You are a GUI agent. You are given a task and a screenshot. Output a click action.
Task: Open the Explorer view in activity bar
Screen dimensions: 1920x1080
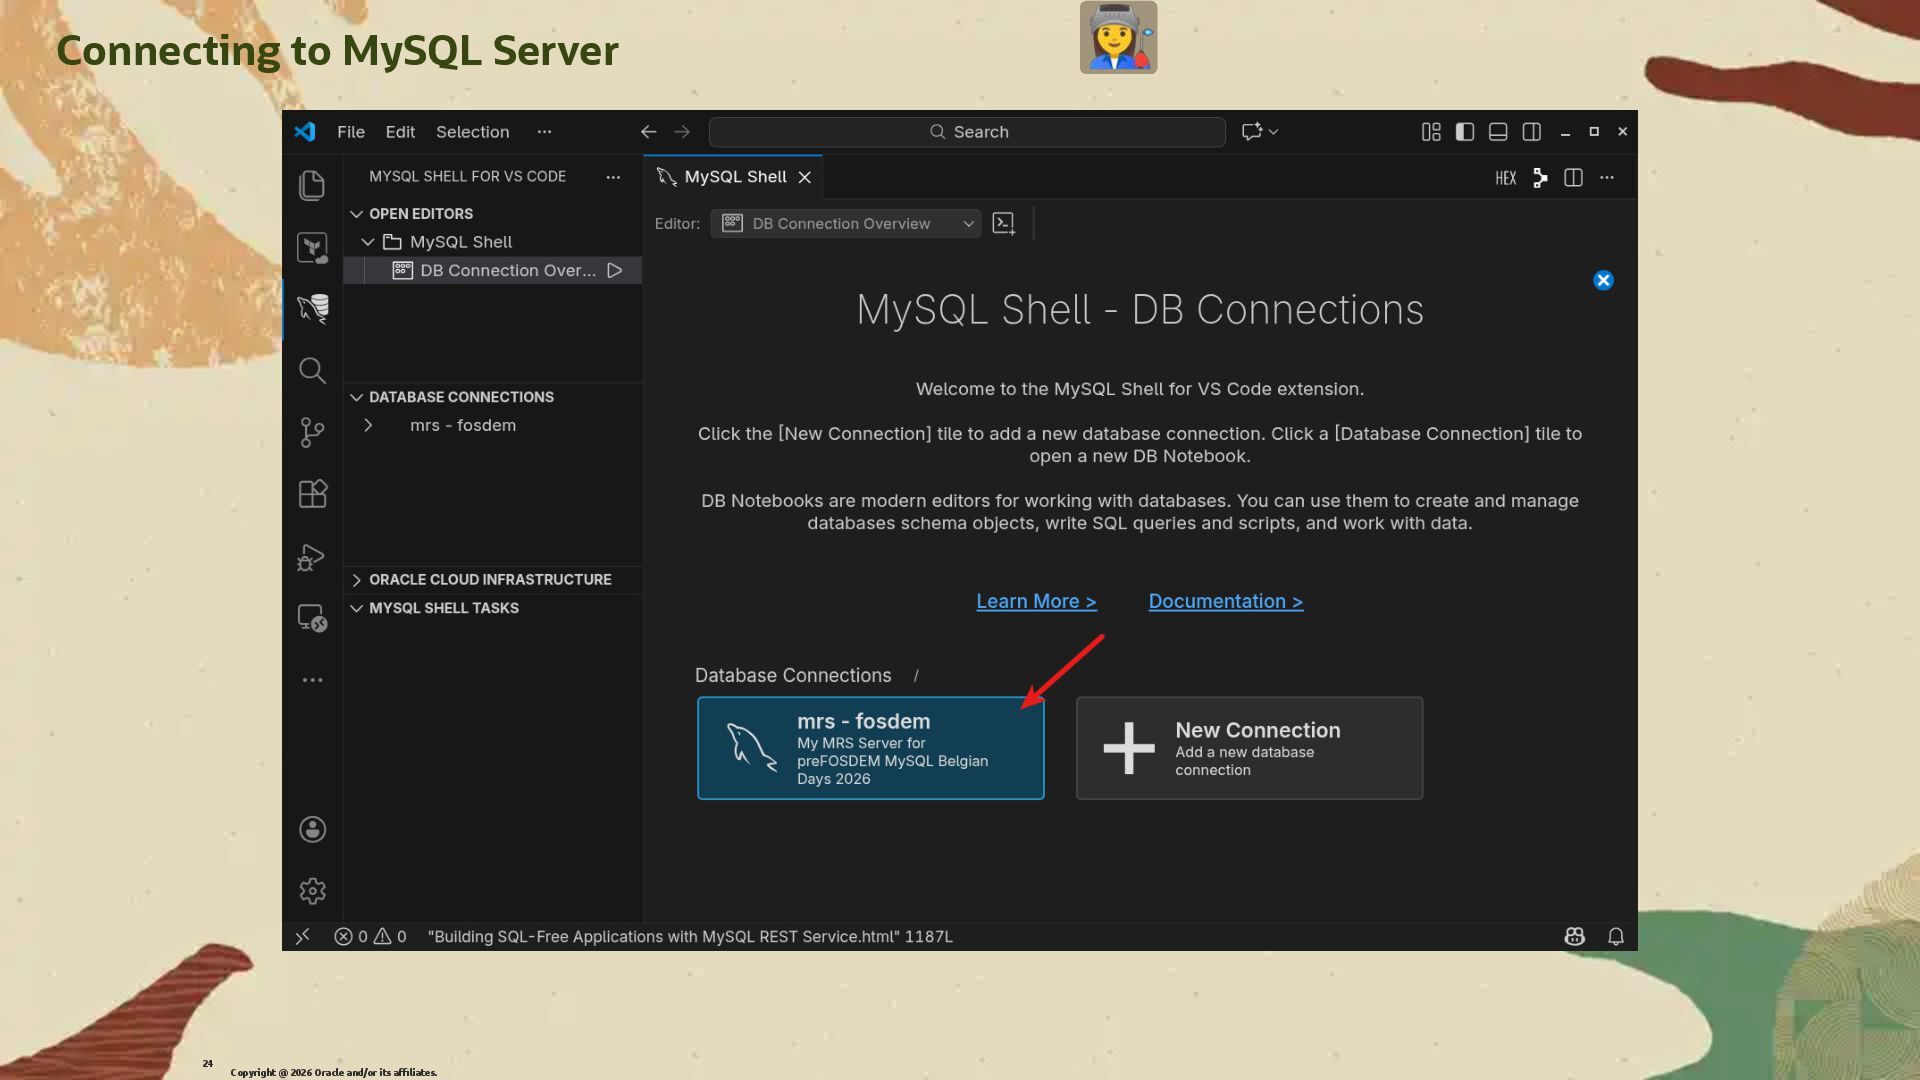(x=312, y=186)
